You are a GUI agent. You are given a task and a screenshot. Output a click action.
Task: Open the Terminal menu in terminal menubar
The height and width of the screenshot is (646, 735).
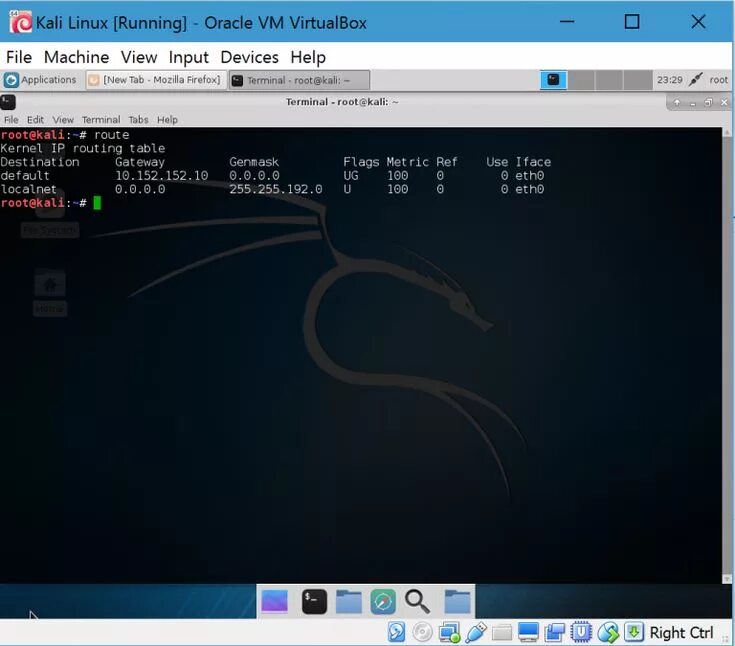coord(101,120)
